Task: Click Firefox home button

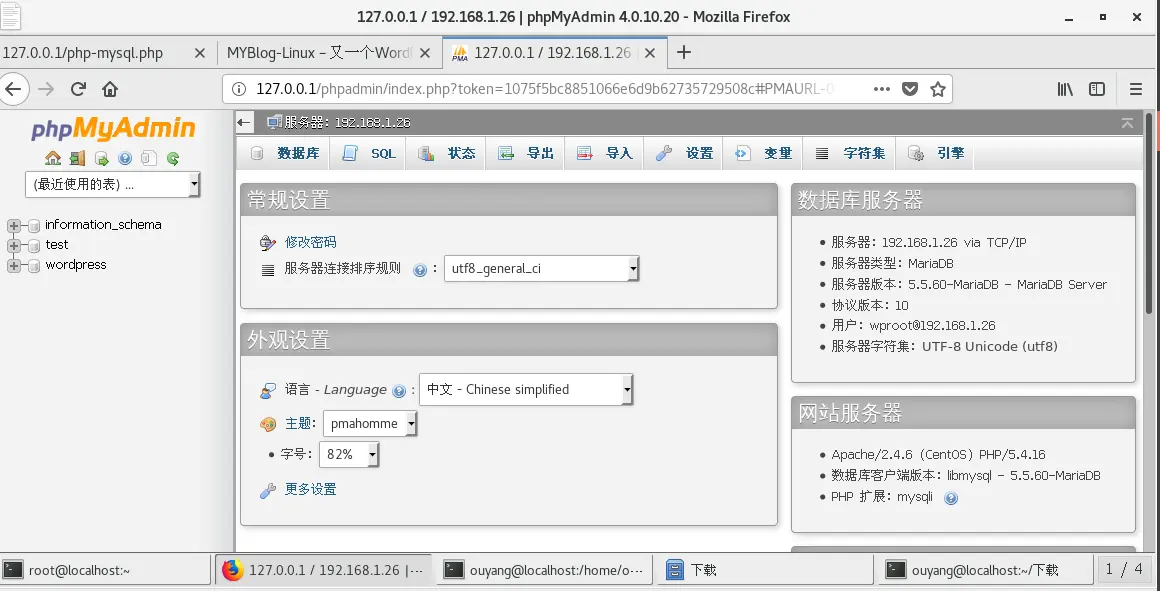Action: pos(110,90)
